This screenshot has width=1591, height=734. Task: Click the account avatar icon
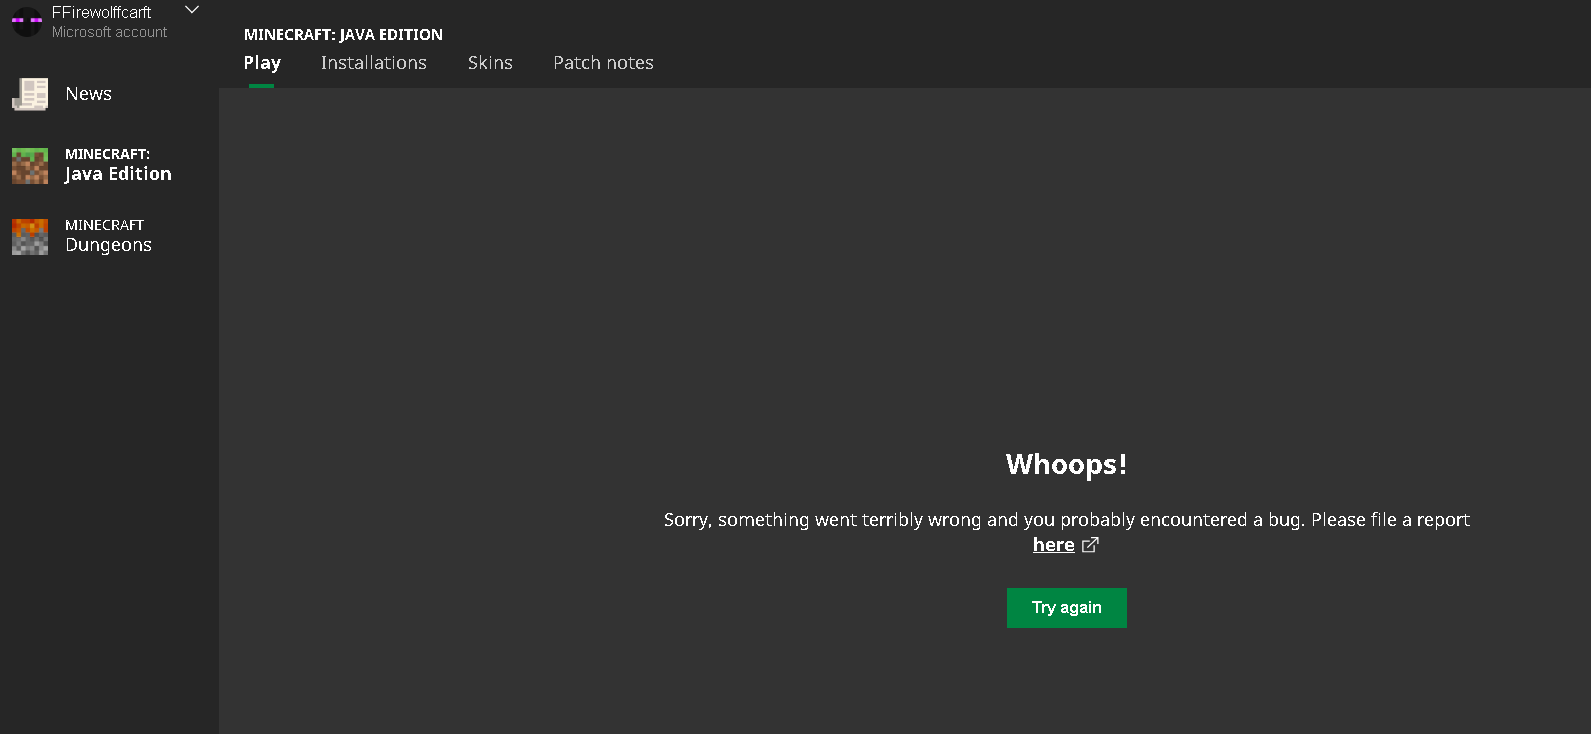click(26, 21)
